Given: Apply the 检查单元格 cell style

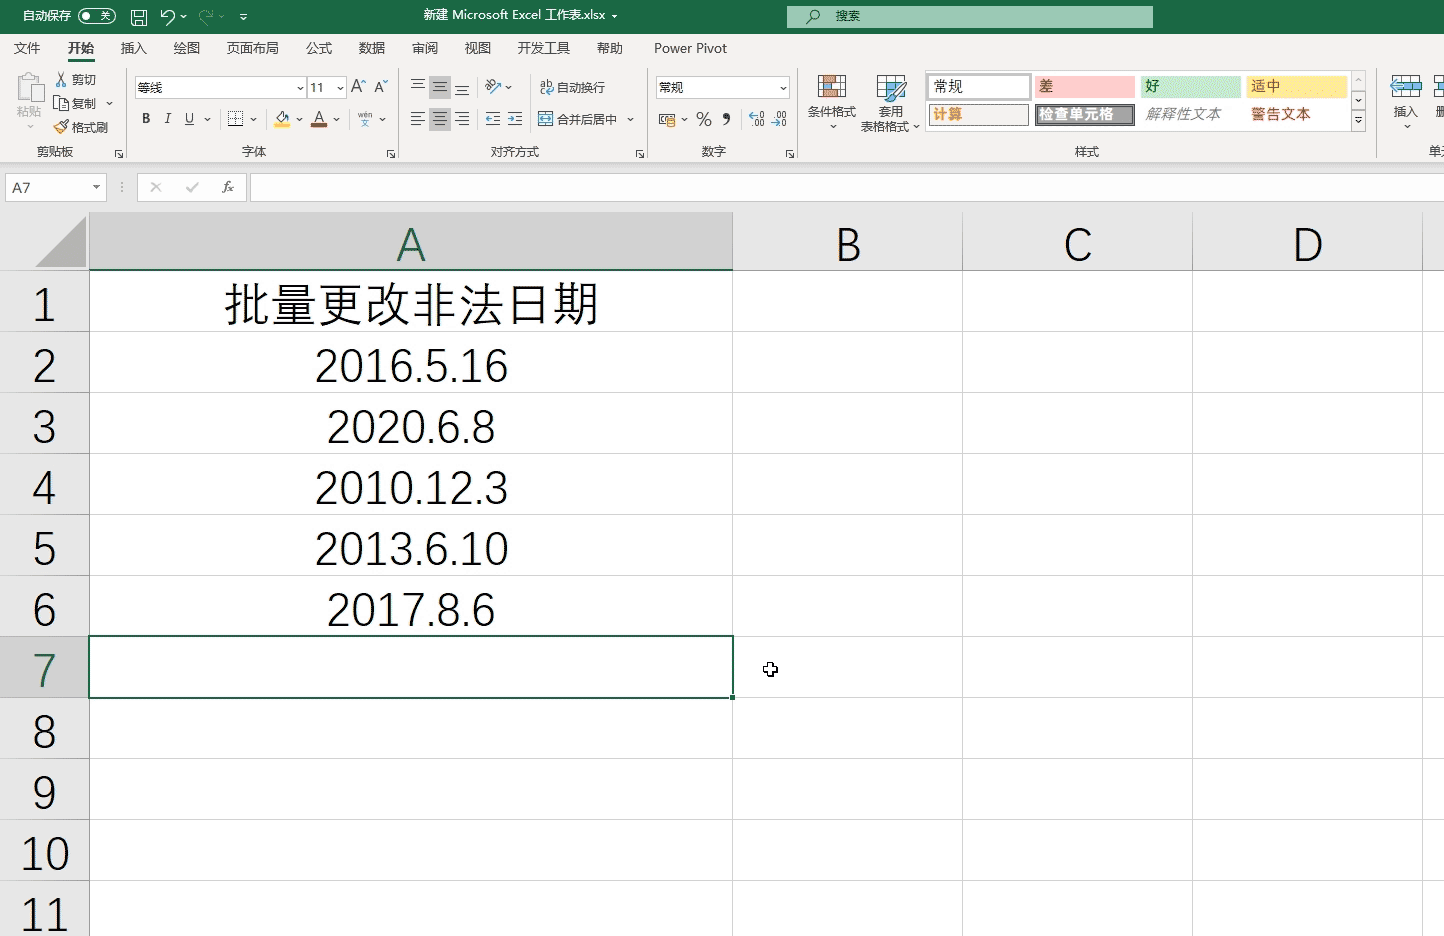Looking at the screenshot, I should coord(1084,113).
